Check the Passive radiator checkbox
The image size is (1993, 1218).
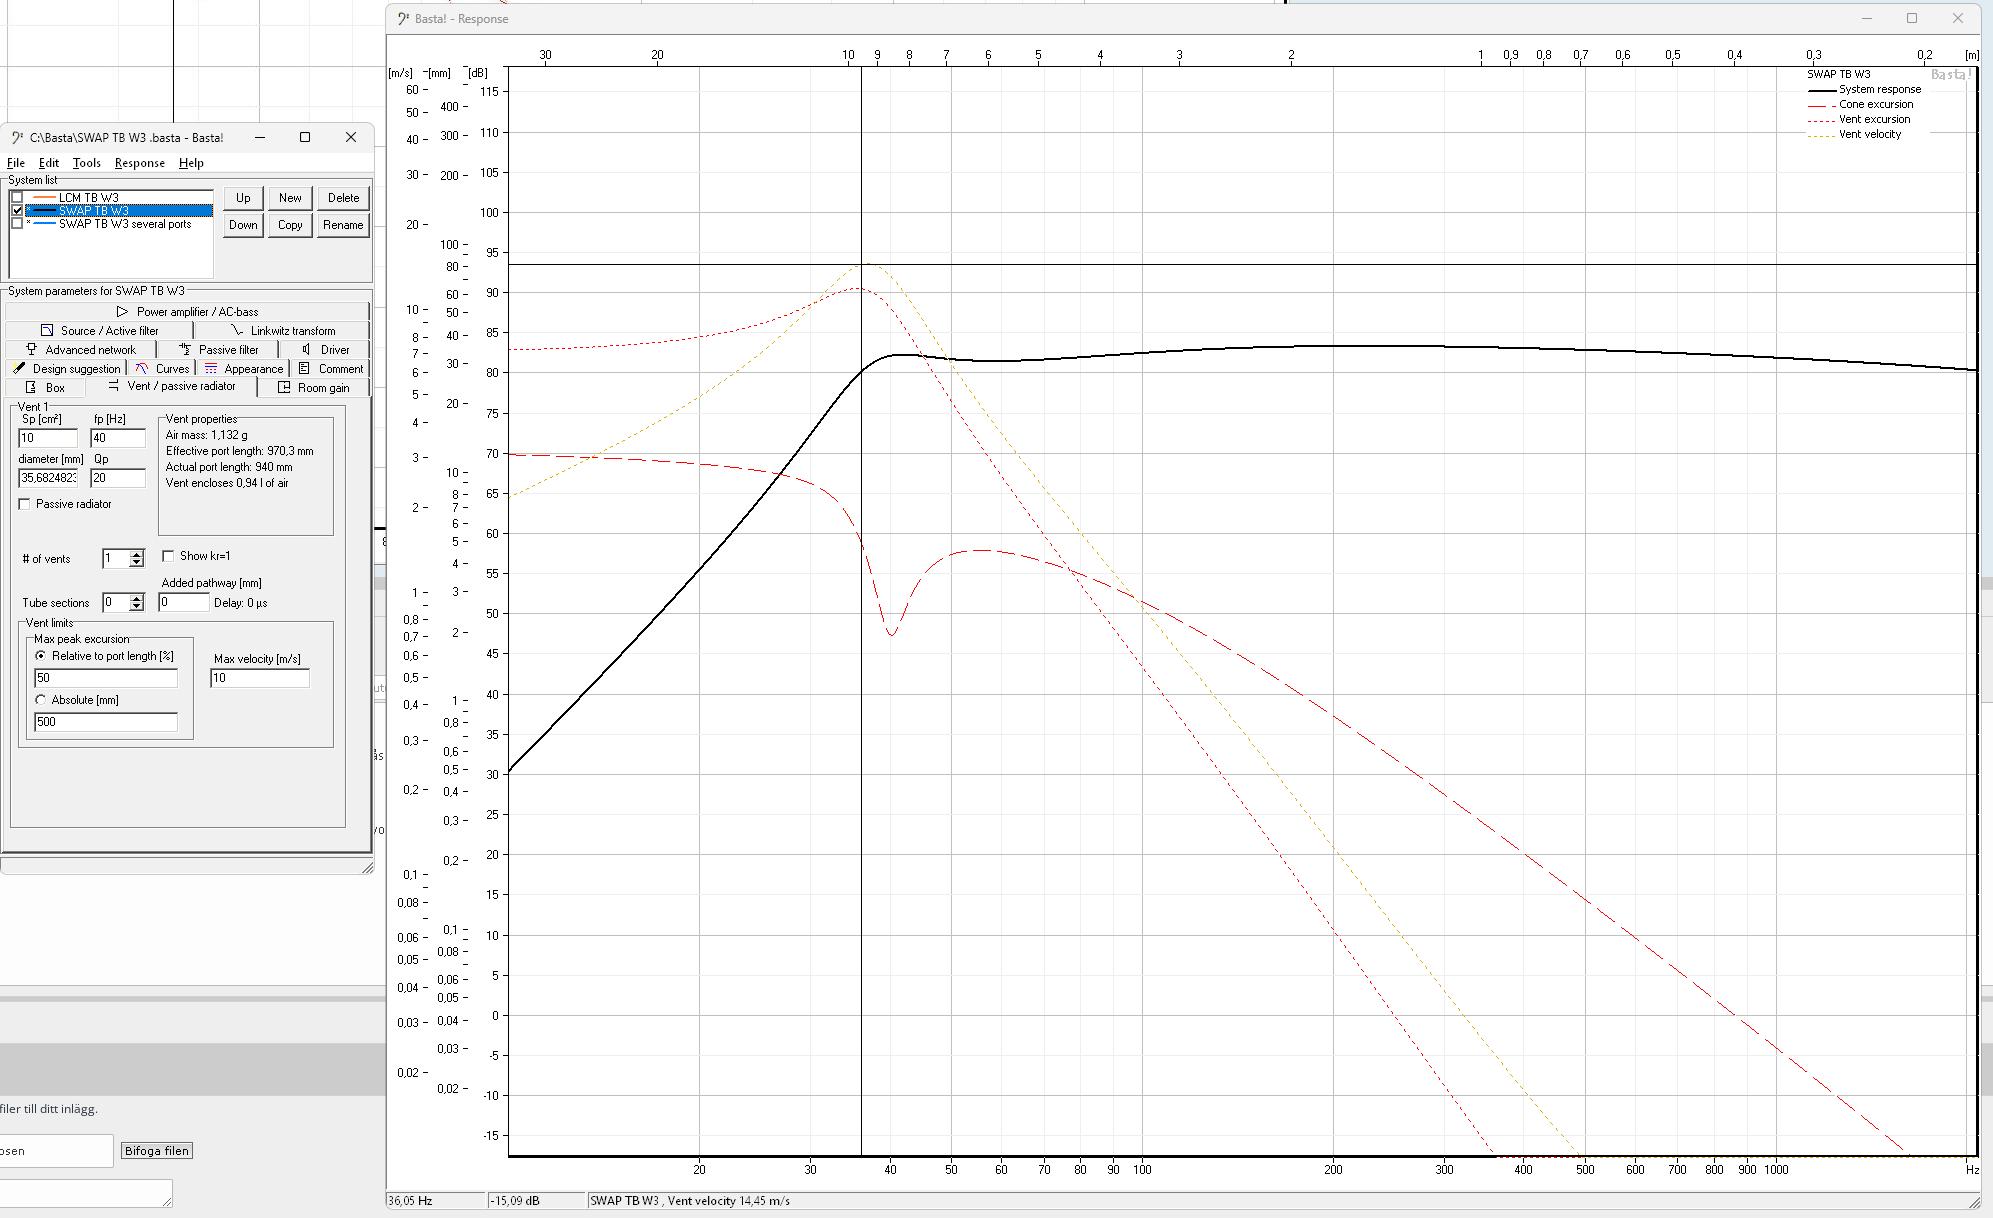click(x=25, y=504)
